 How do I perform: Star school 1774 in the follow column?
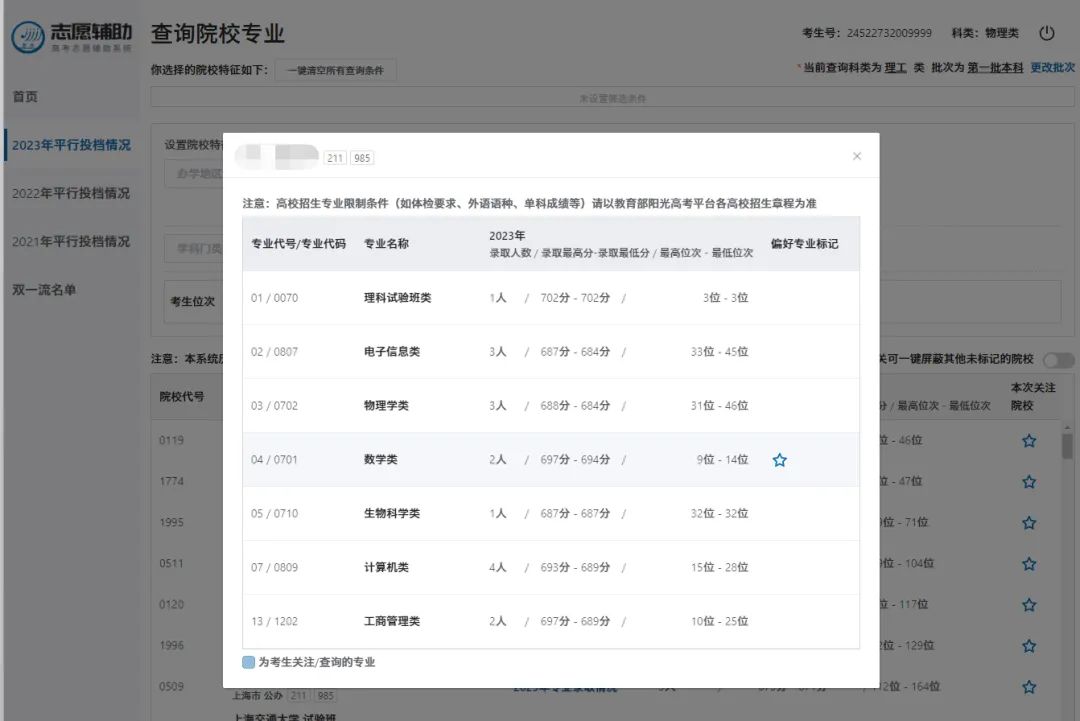click(x=1029, y=482)
